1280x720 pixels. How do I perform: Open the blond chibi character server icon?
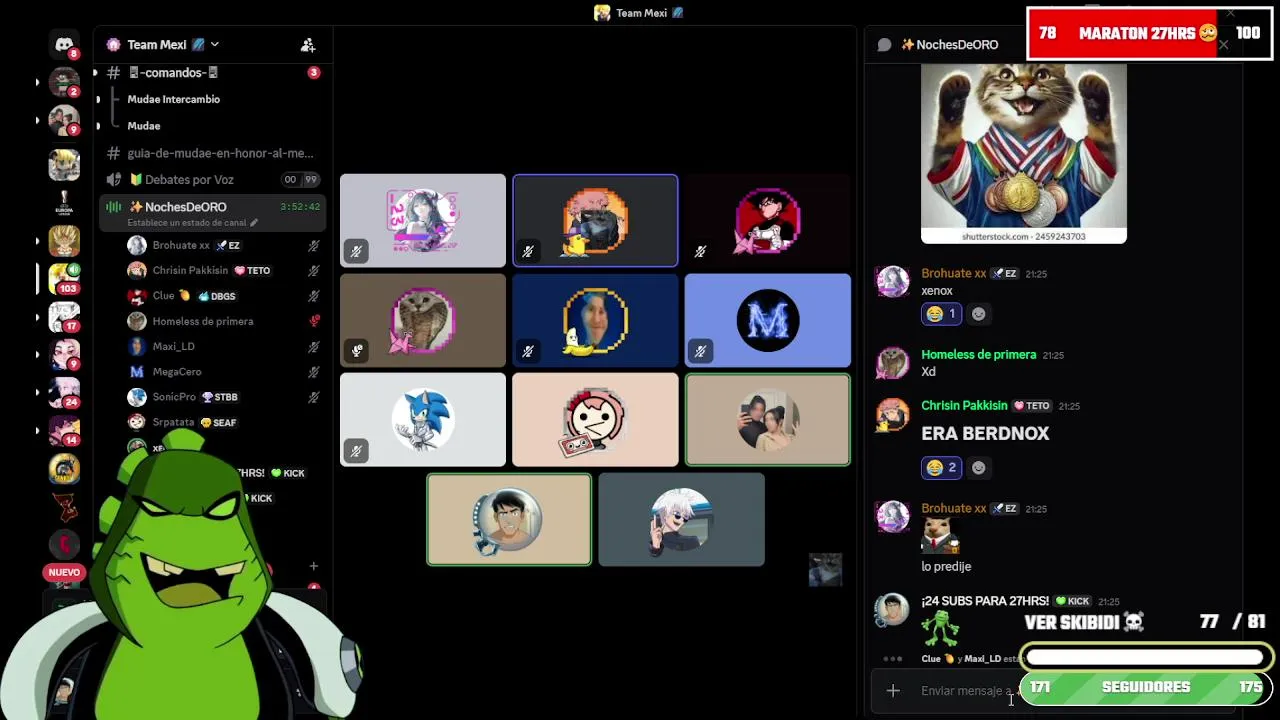64,165
